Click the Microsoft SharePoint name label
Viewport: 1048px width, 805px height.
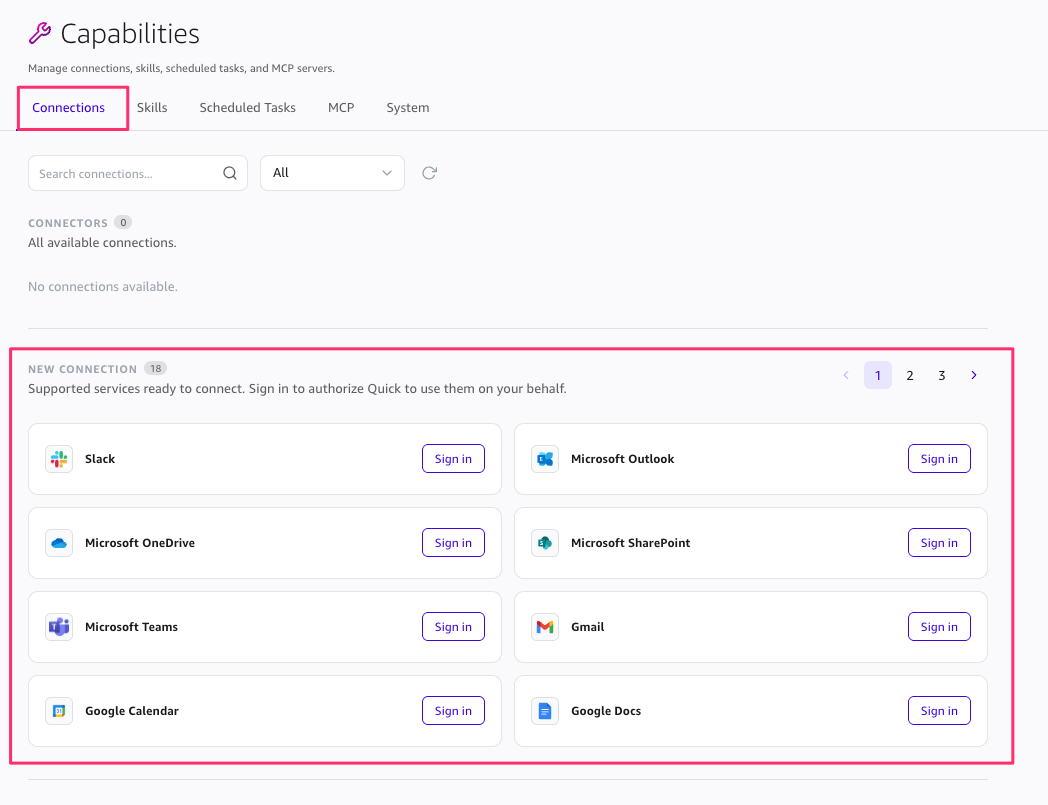pyautogui.click(x=630, y=543)
